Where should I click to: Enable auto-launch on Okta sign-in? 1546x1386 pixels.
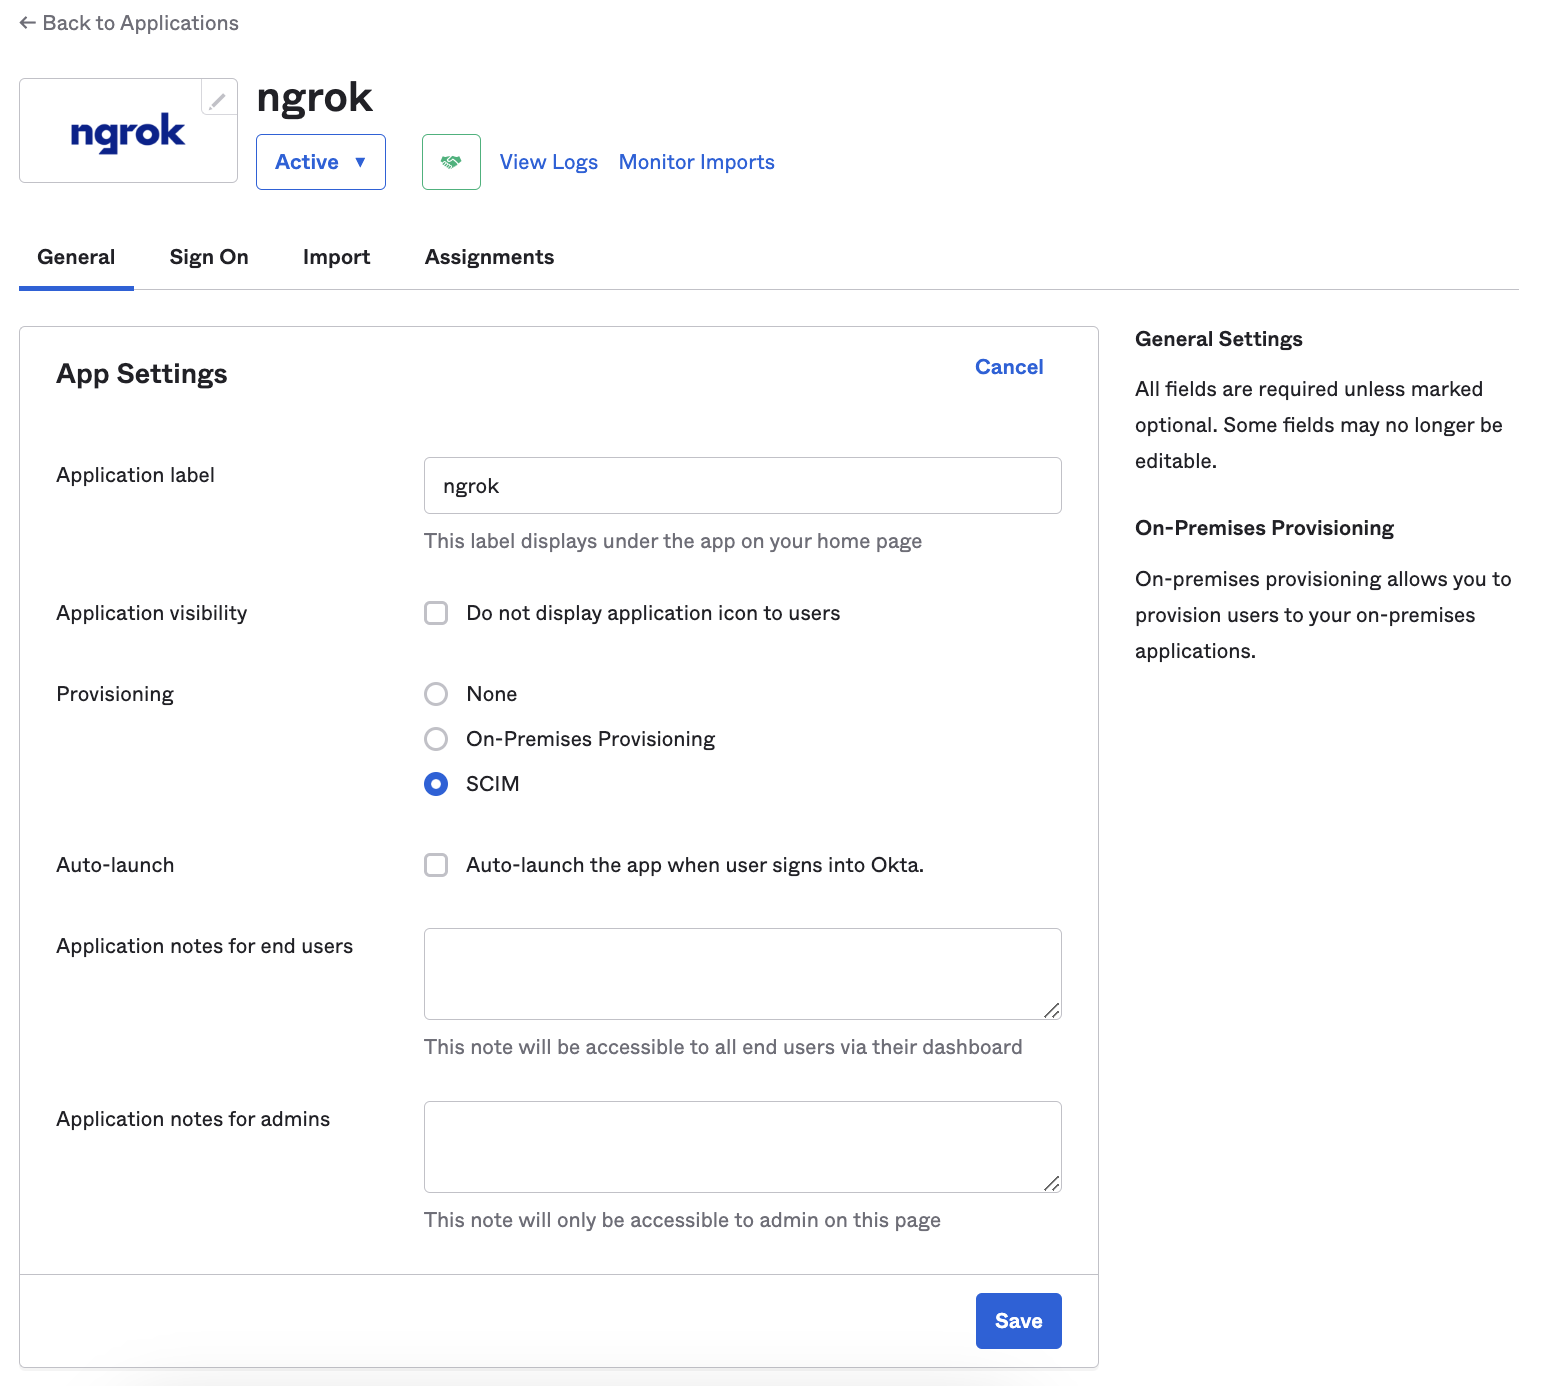(436, 865)
